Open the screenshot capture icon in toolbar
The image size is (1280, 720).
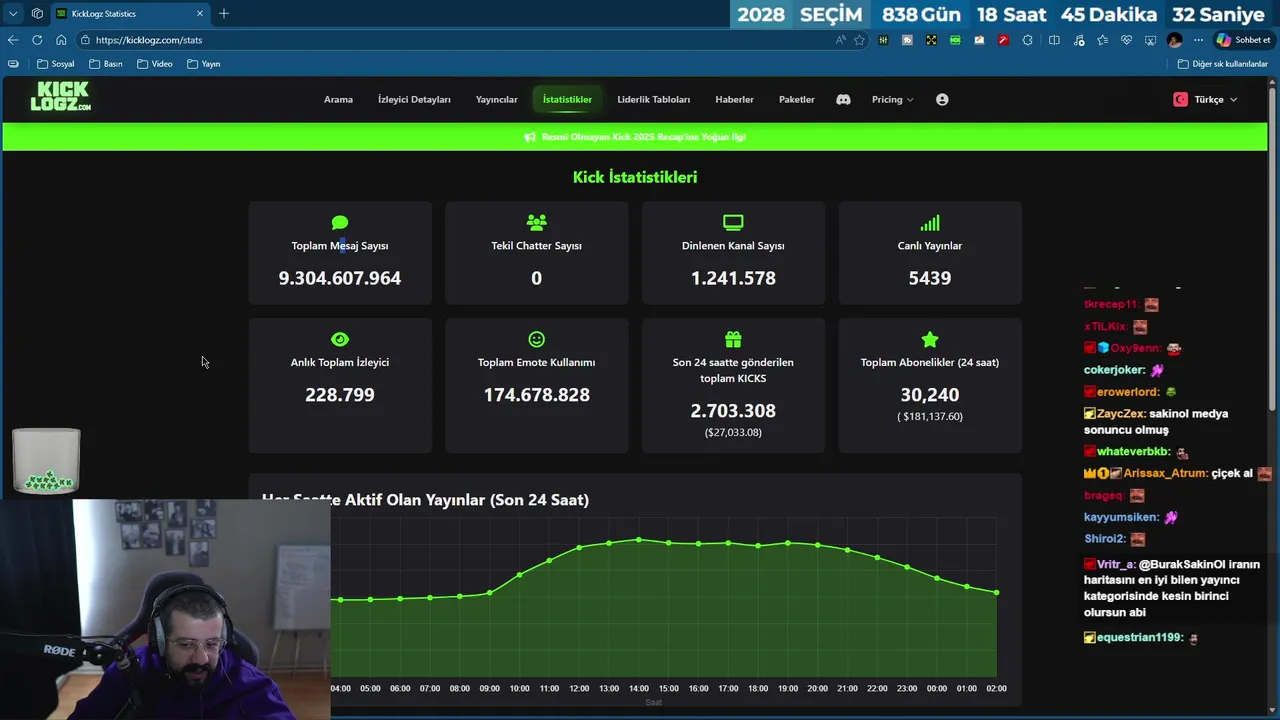1150,40
